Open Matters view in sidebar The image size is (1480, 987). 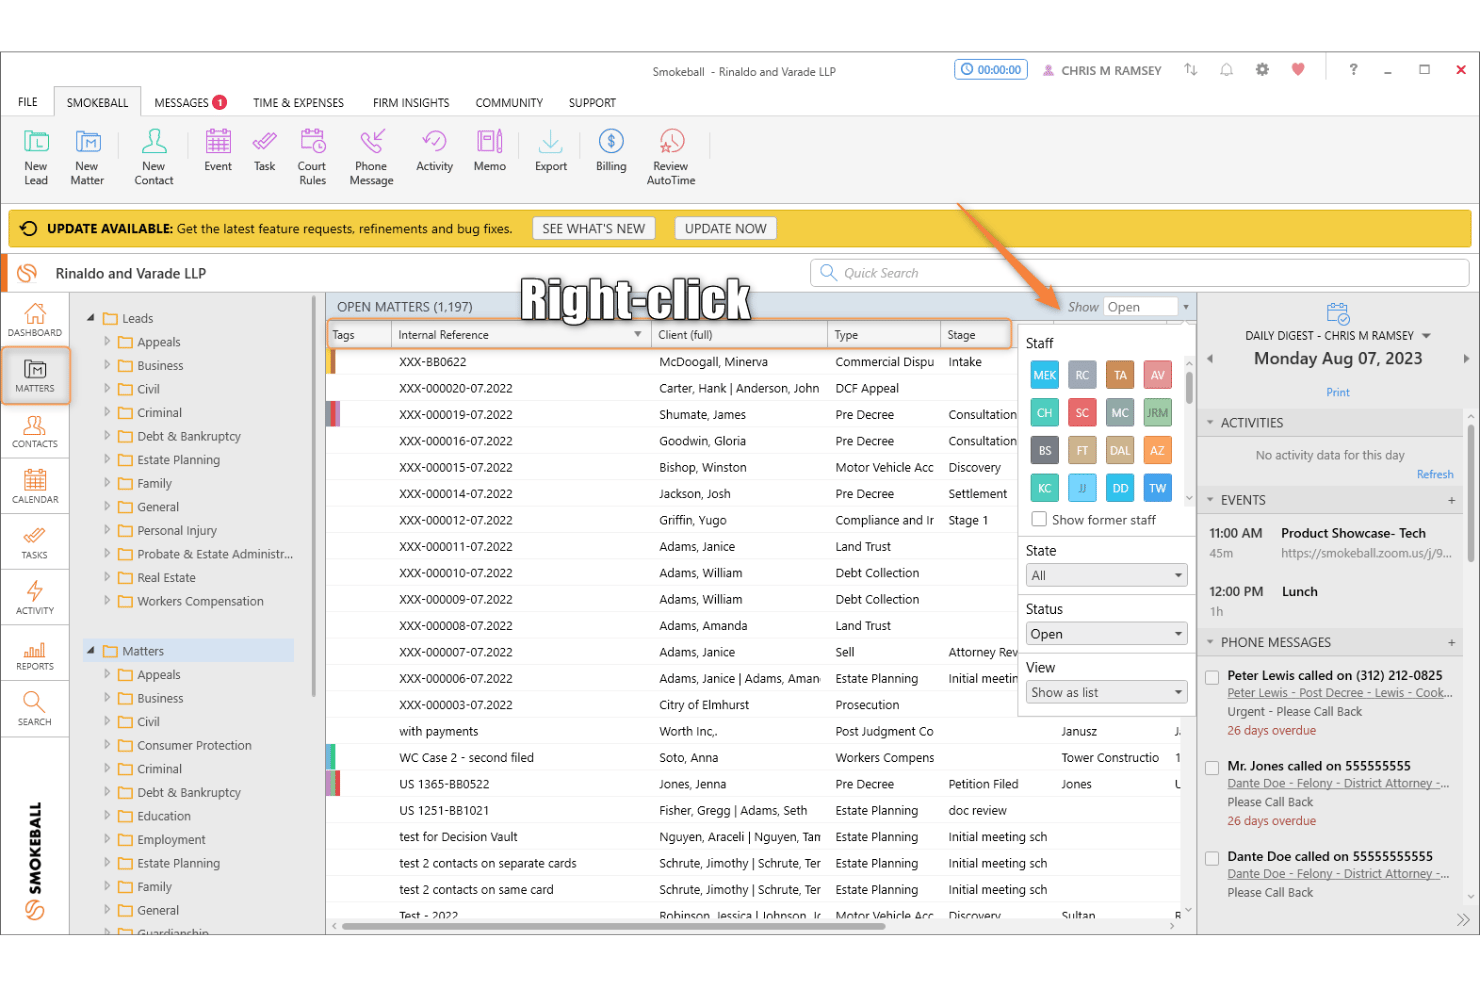point(35,376)
